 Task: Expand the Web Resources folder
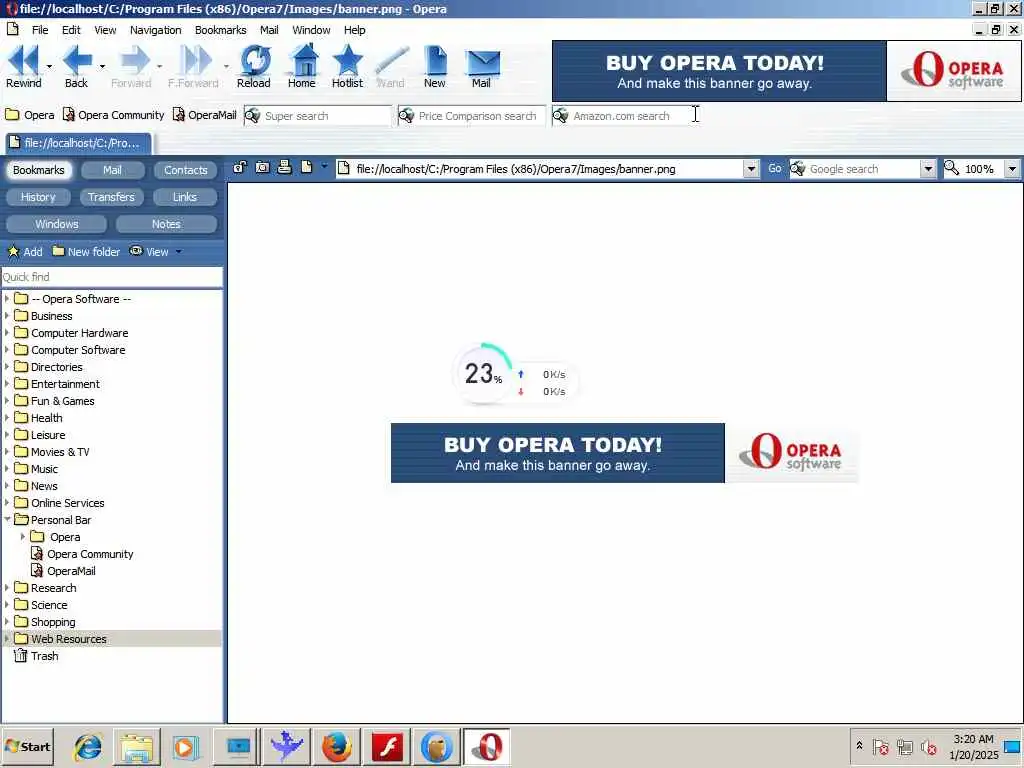[7, 638]
